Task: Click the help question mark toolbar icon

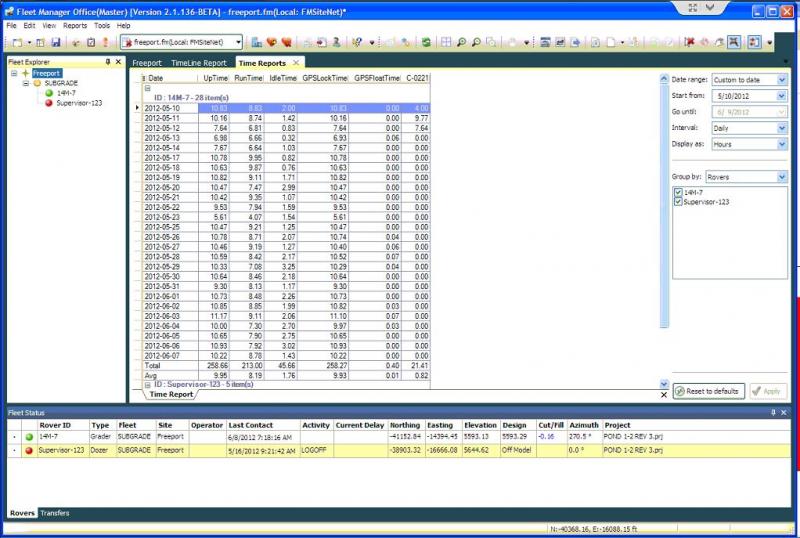Action: point(355,43)
